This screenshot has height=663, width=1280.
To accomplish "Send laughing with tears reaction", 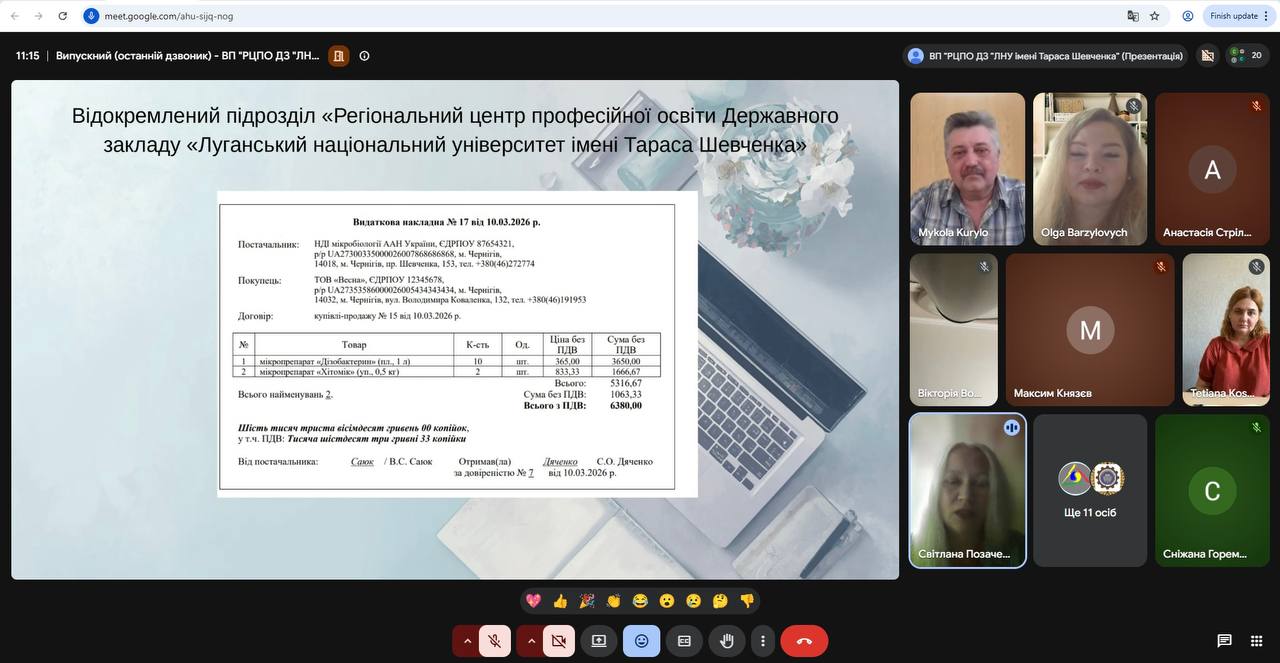I will click(640, 601).
